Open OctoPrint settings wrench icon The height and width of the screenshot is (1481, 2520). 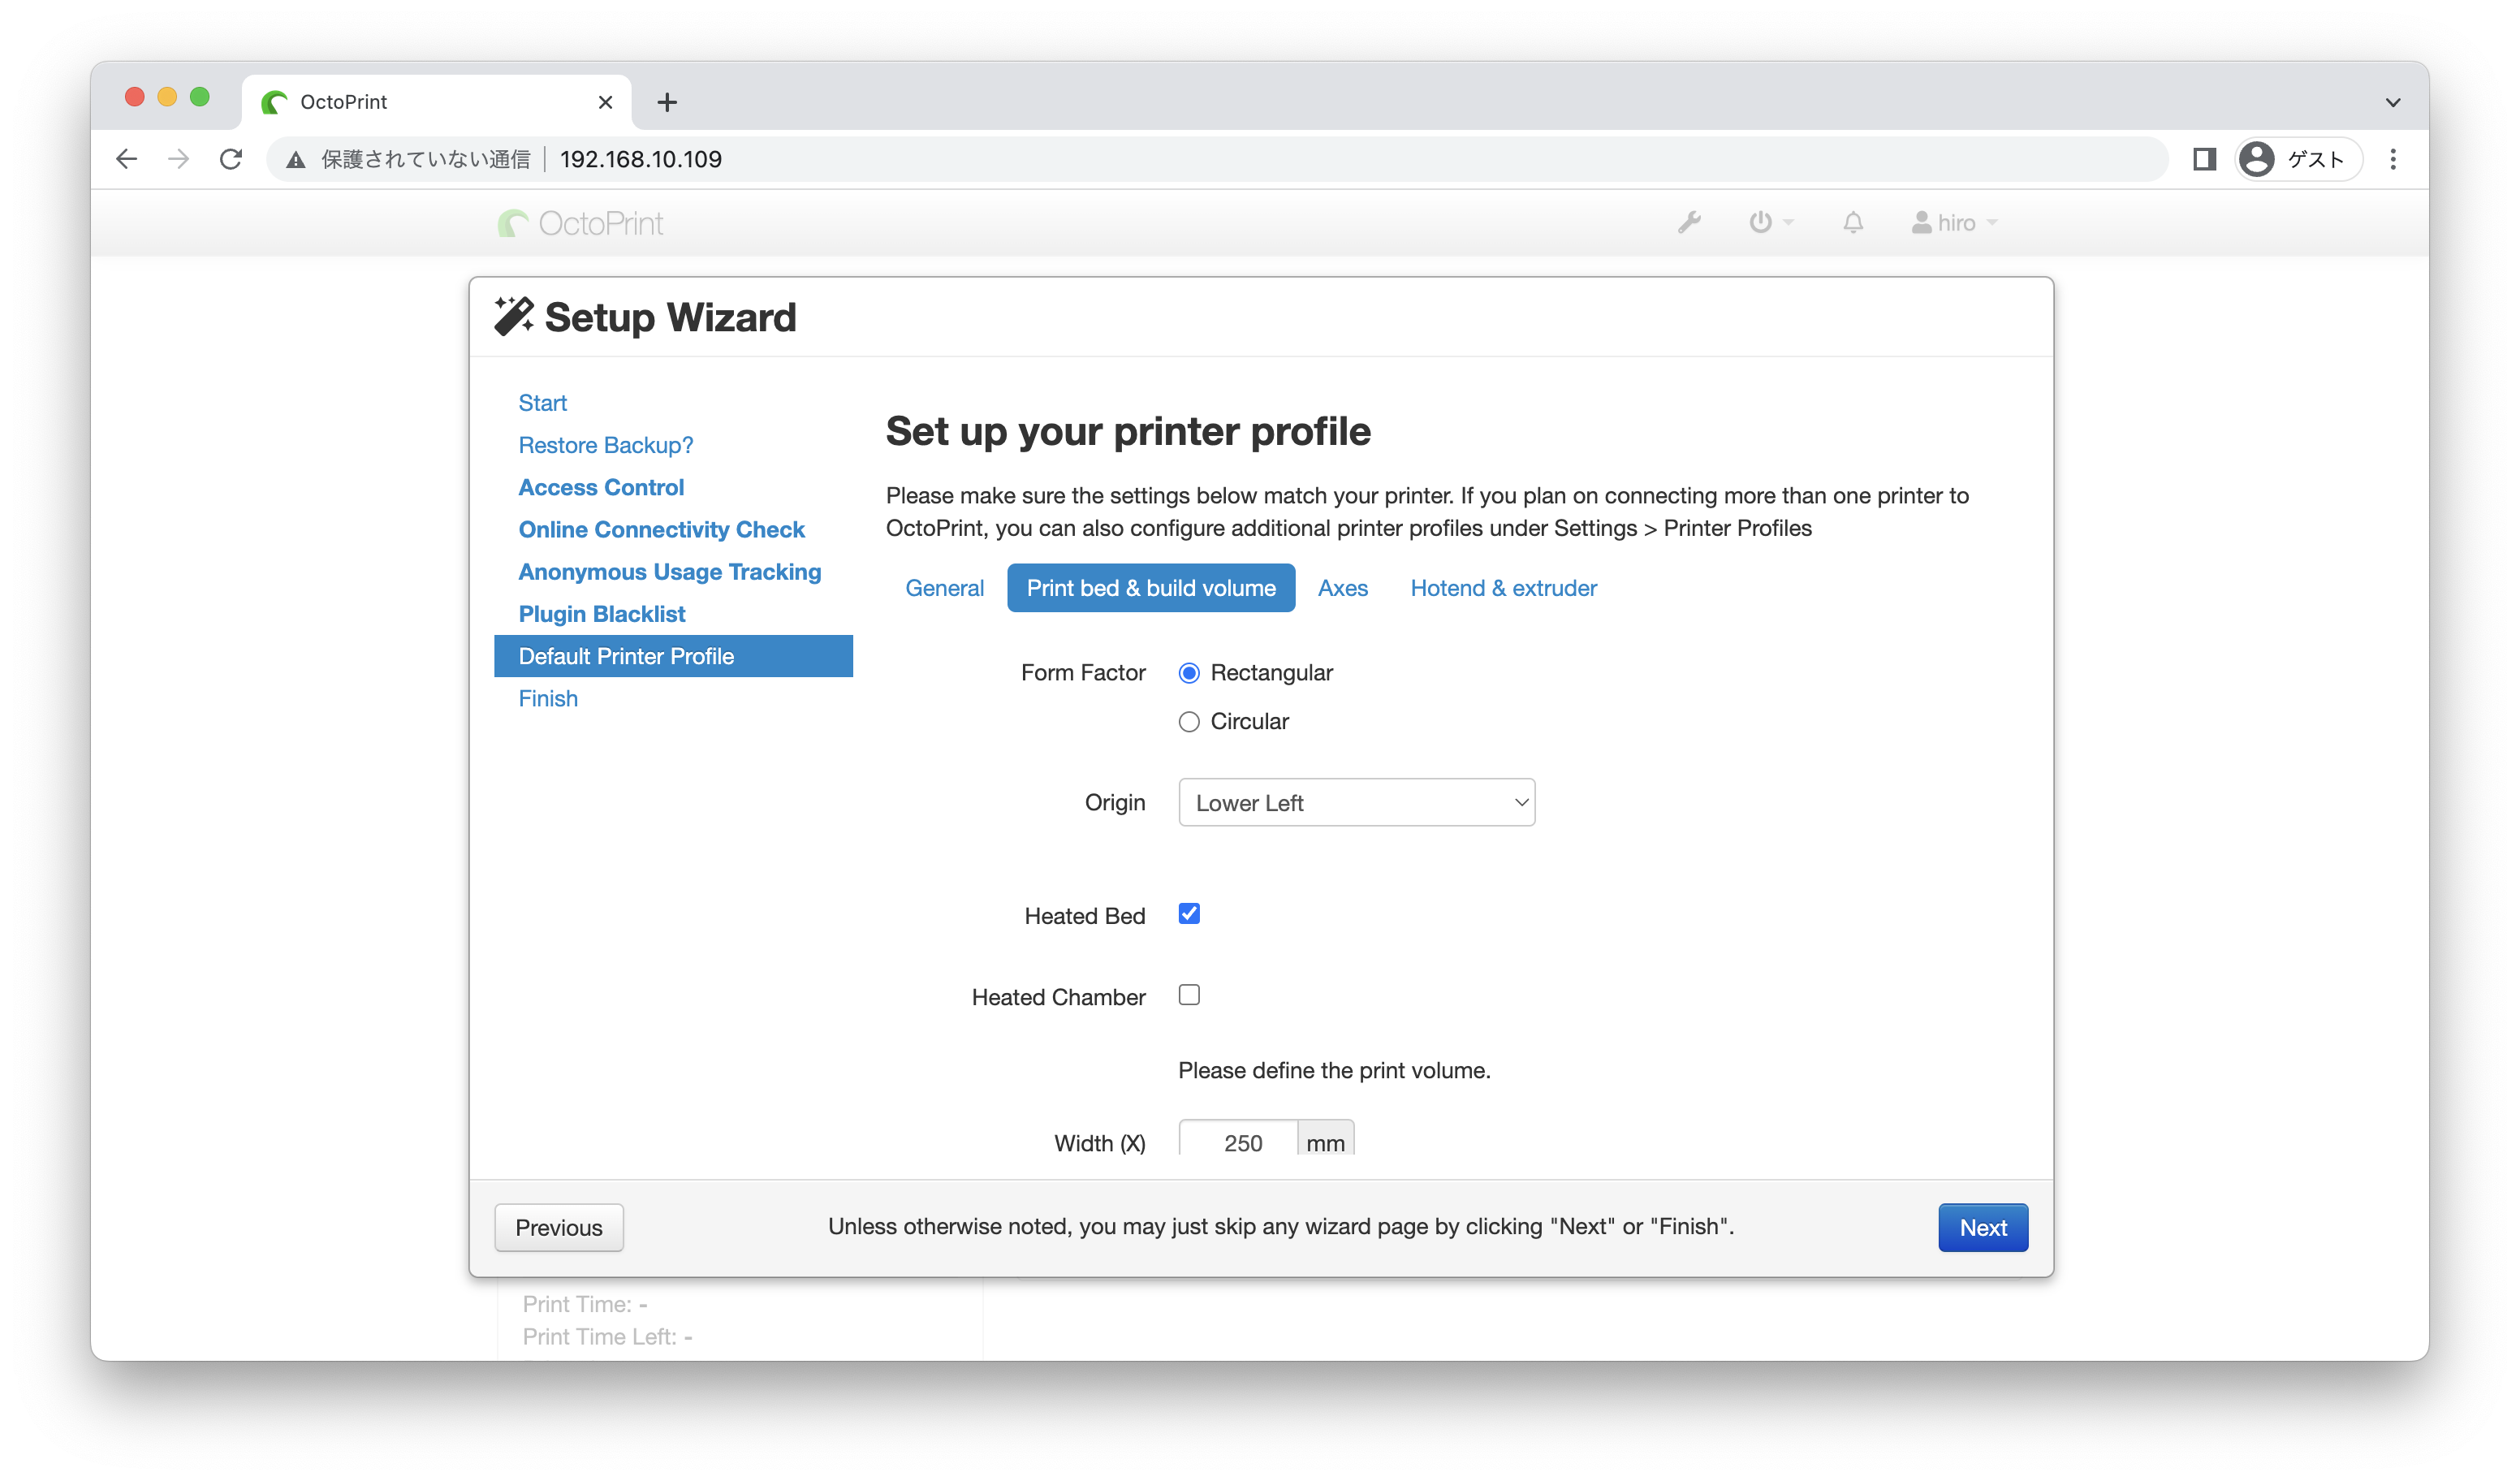click(1689, 222)
